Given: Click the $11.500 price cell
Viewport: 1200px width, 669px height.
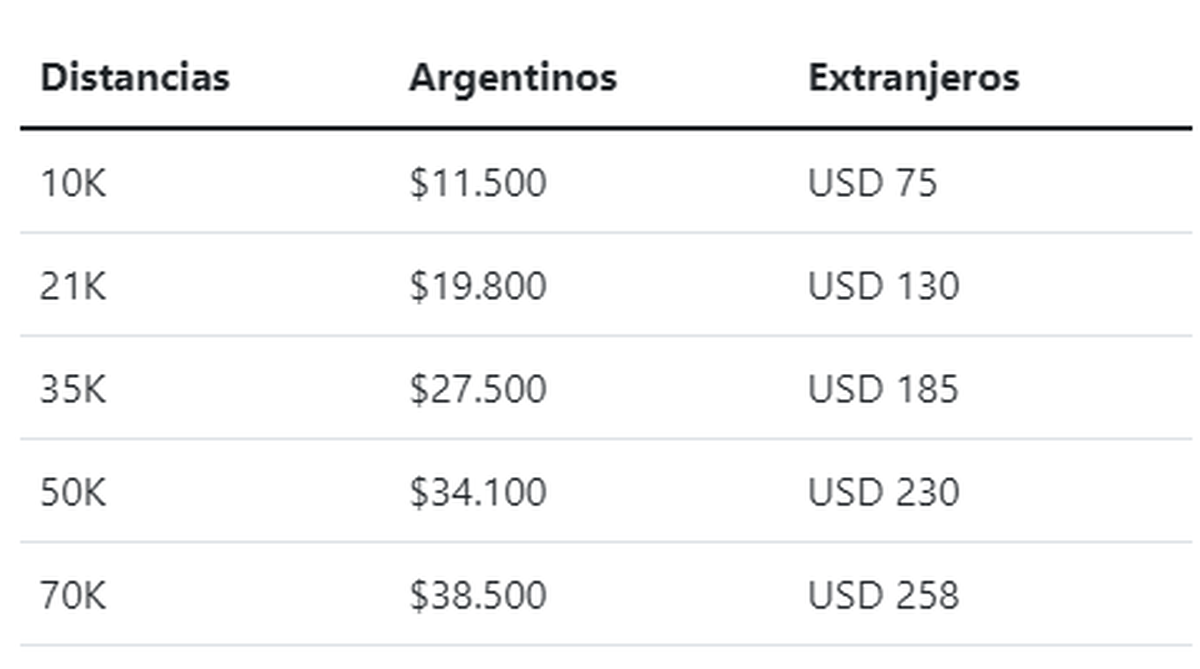Looking at the screenshot, I should pos(478,183).
